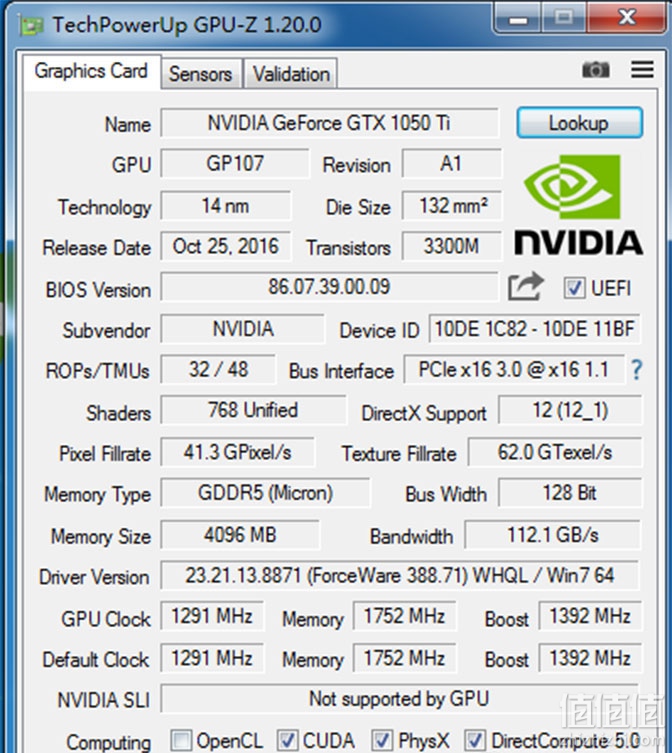Image resolution: width=672 pixels, height=753 pixels.
Task: Click the NVIDIA SLI field Not supported
Action: pyautogui.click(x=400, y=699)
